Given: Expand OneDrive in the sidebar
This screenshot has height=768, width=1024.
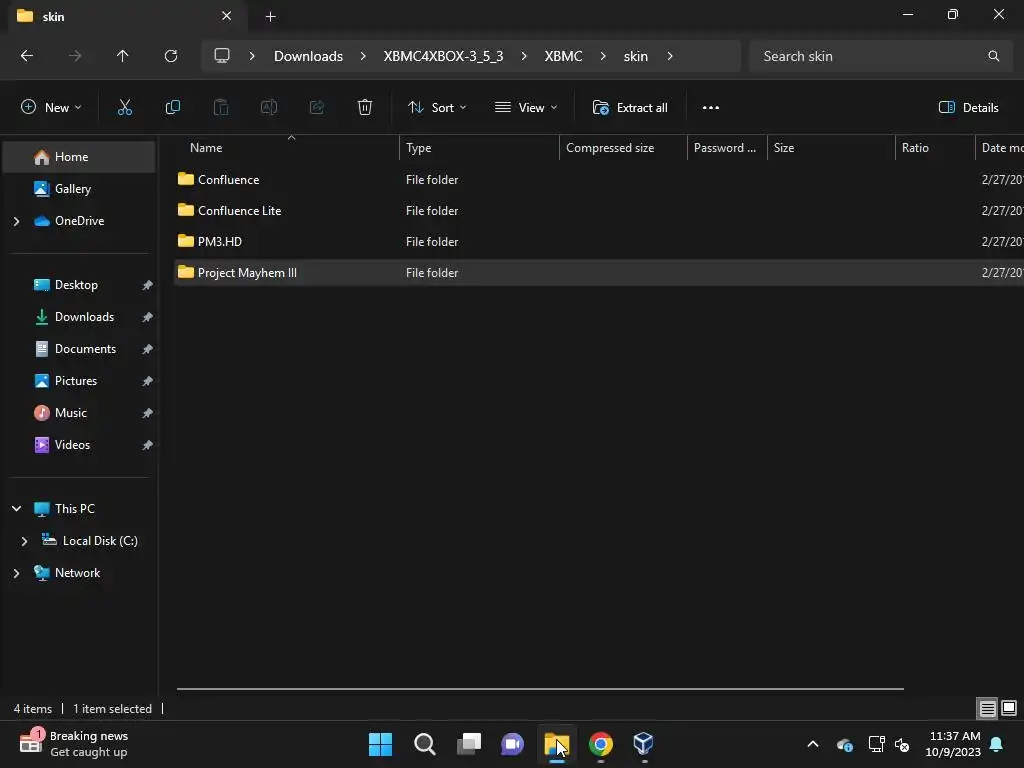Looking at the screenshot, I should coord(16,221).
